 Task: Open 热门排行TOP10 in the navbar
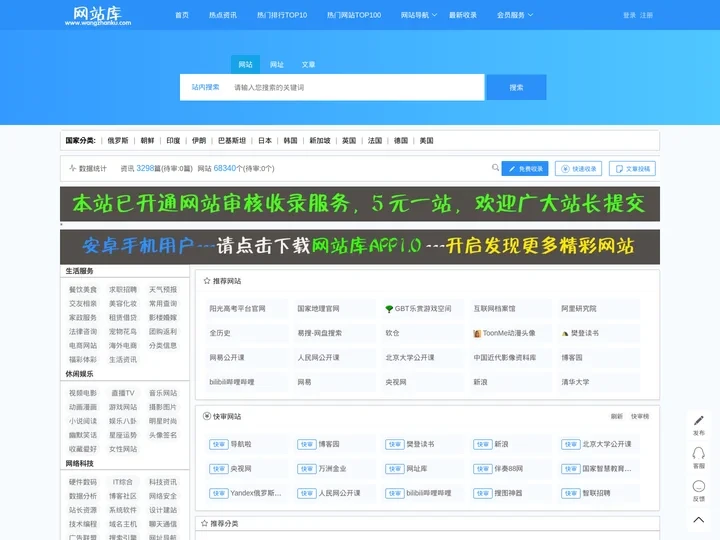coord(282,15)
